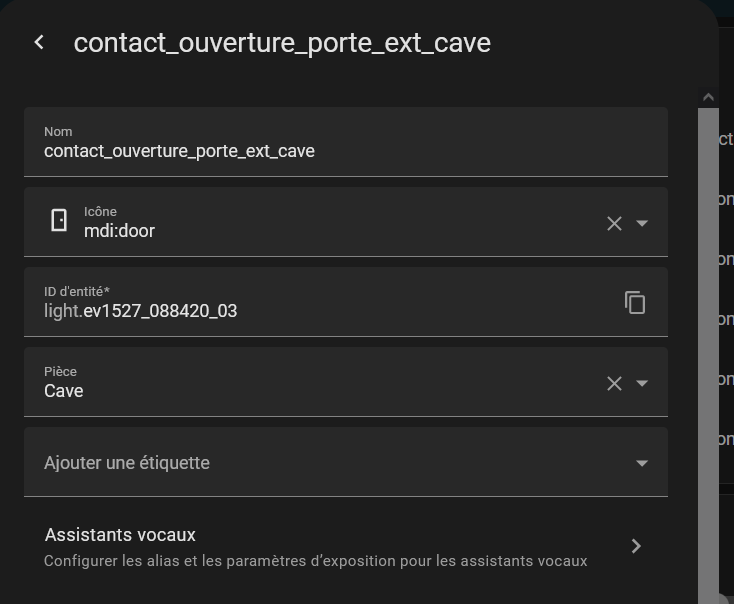Clear the Cave room selection
The width and height of the screenshot is (734, 604).
click(614, 383)
